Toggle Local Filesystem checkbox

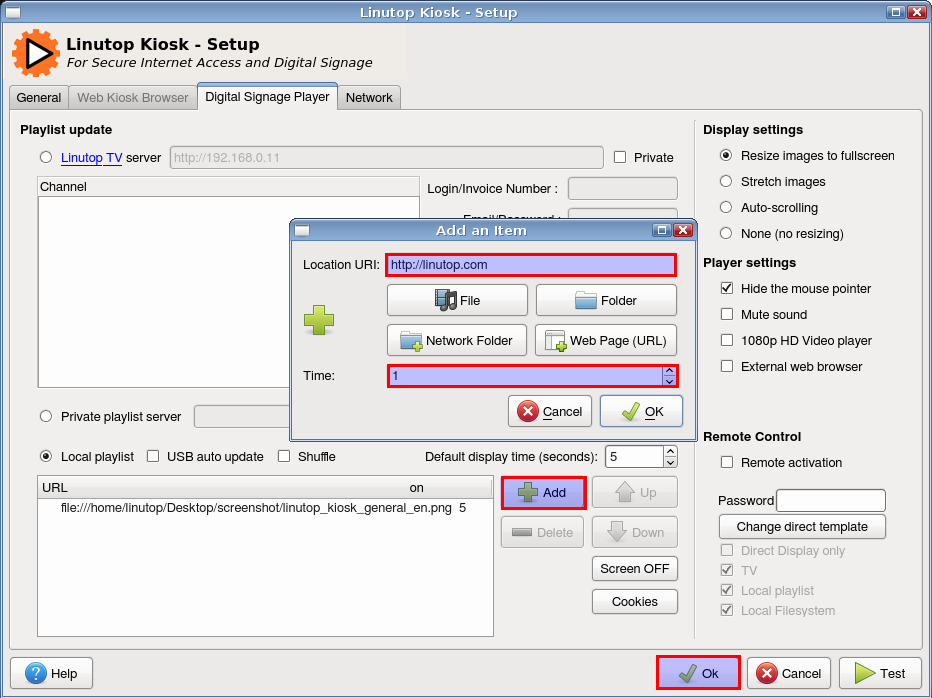(x=727, y=610)
